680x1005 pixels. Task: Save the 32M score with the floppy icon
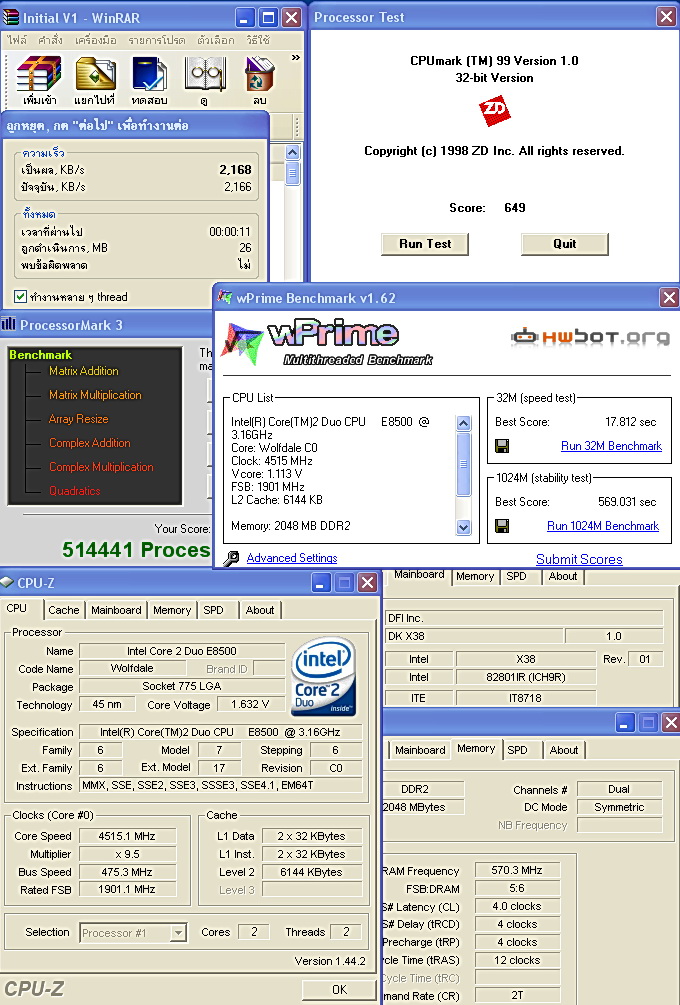(502, 446)
